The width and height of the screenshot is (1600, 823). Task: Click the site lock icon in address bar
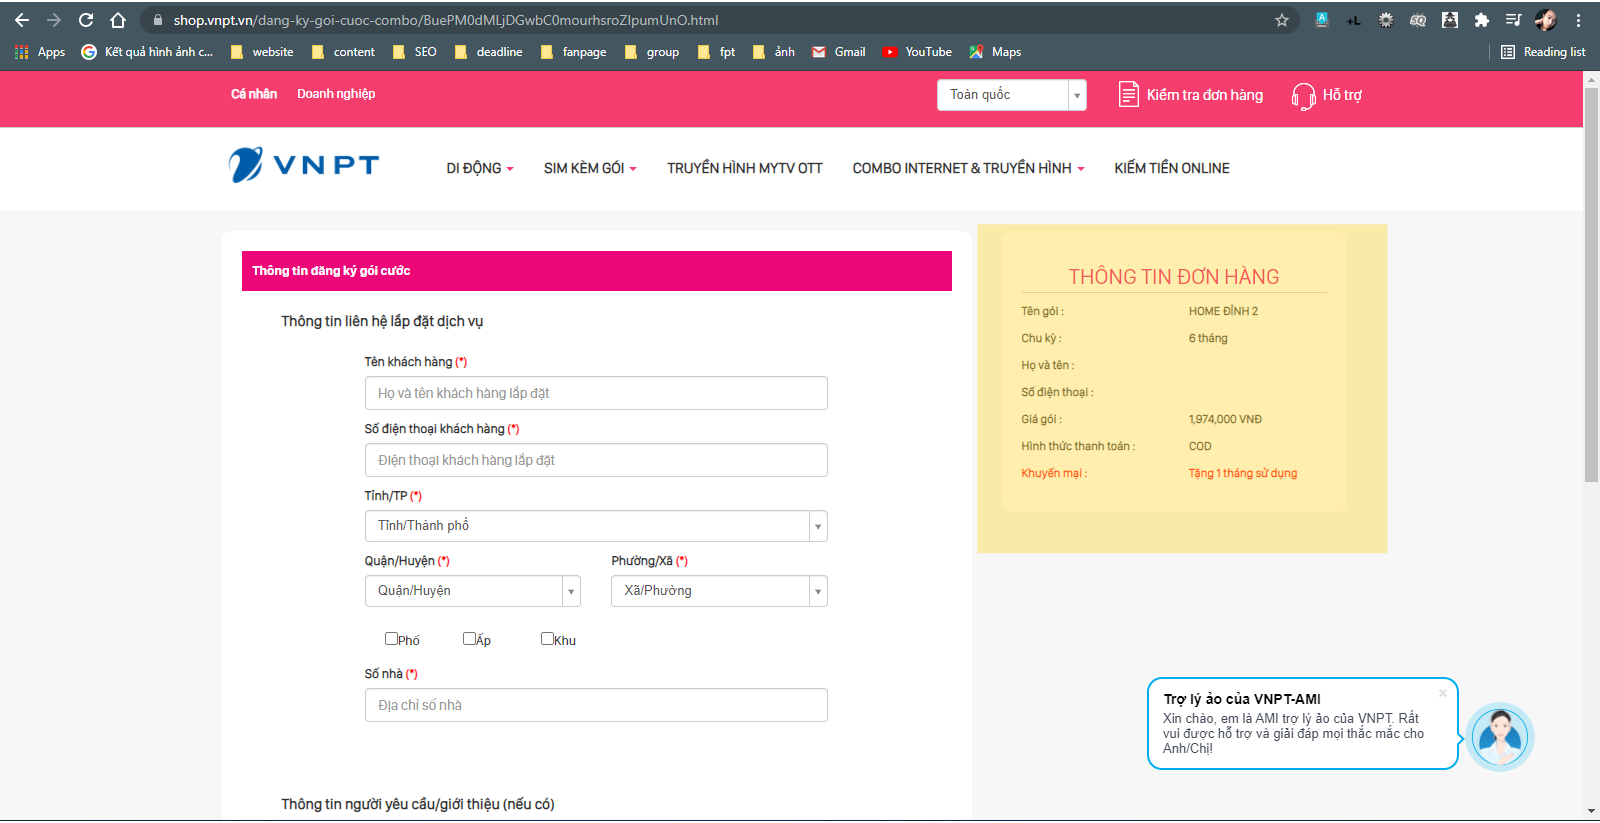coord(157,20)
